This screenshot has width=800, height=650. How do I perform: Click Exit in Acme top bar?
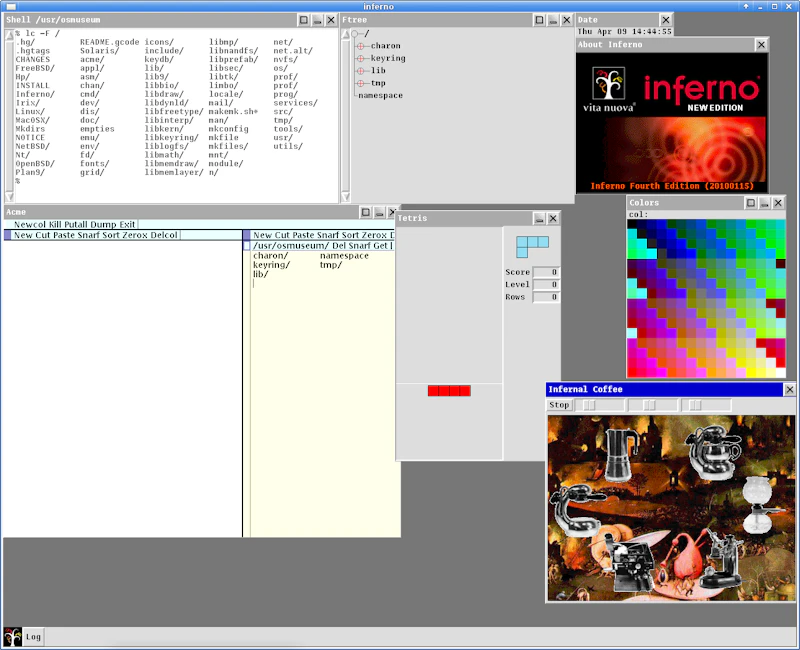[x=128, y=224]
